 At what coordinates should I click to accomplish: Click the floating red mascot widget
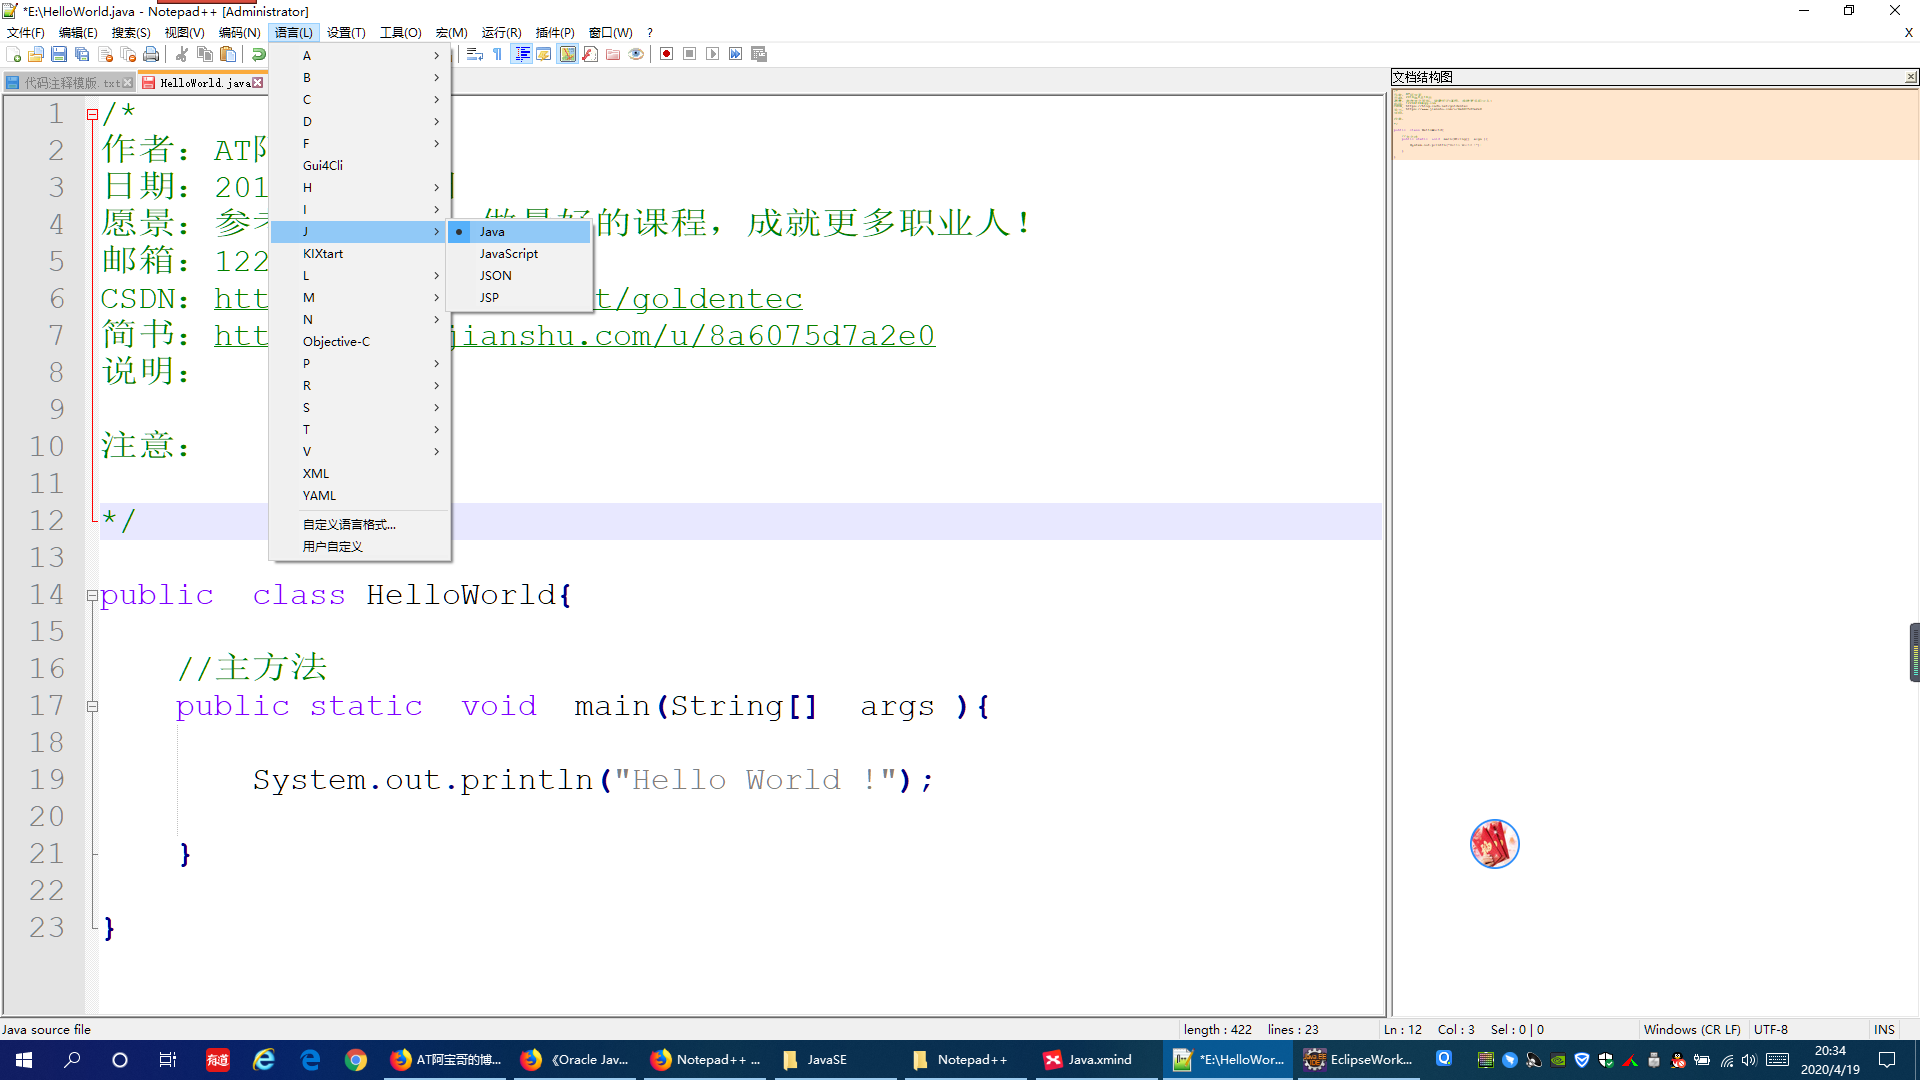(1494, 844)
